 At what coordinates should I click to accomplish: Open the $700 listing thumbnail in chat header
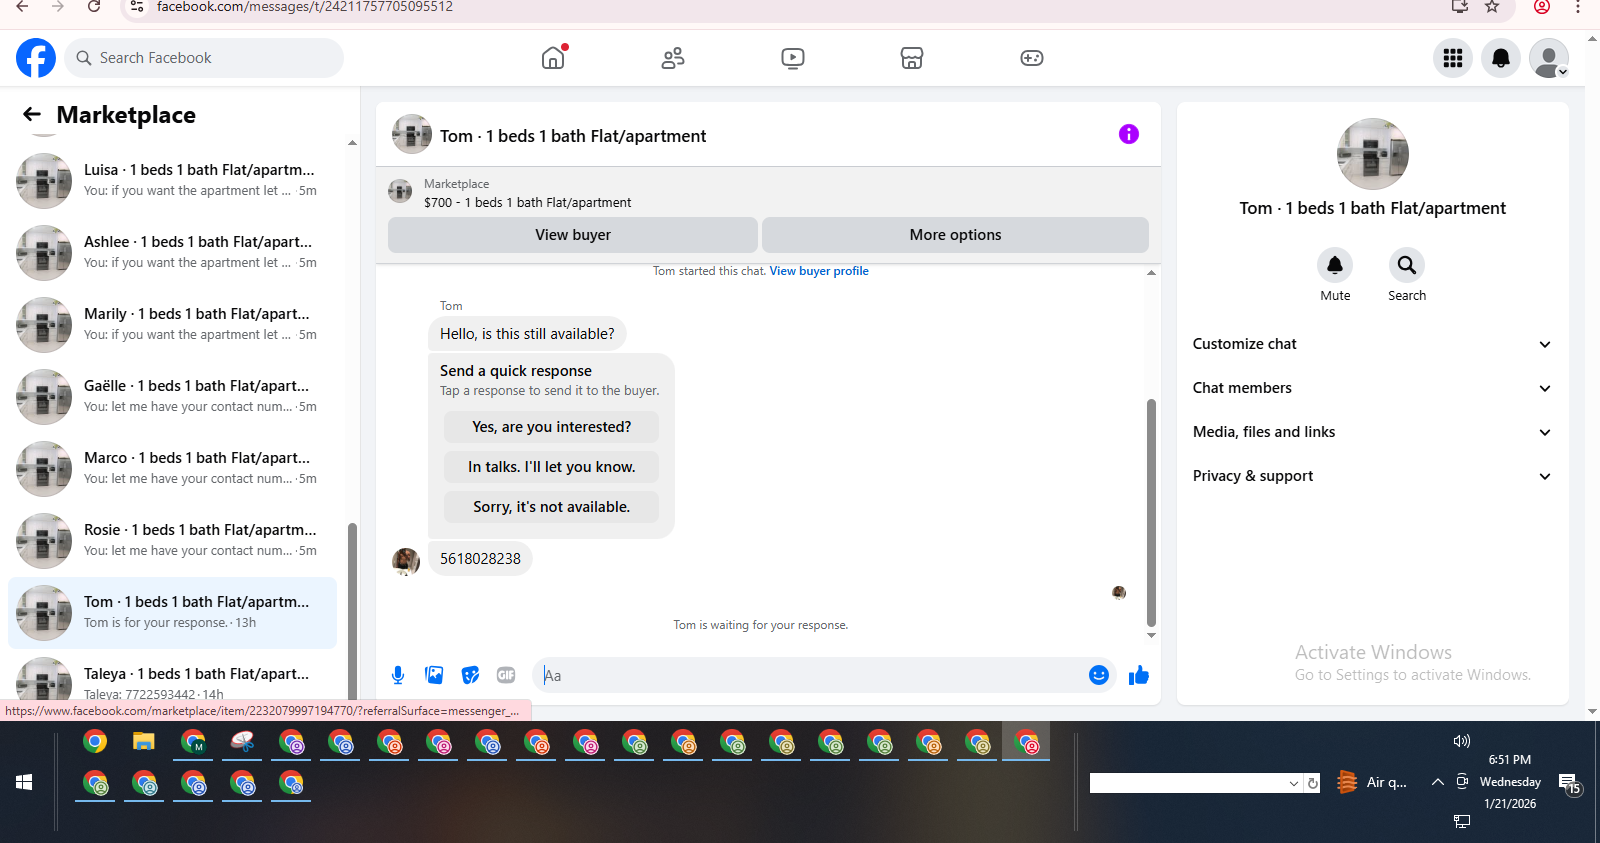coord(400,191)
